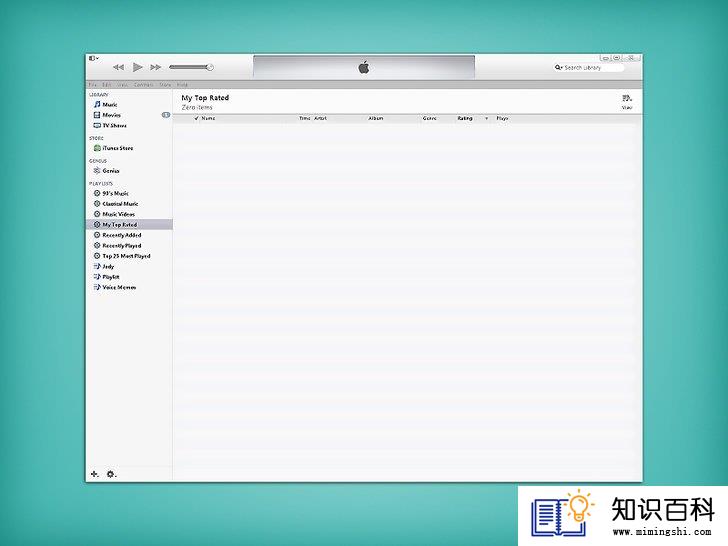This screenshot has height=546, width=728.
Task: Click the My Top Rated playlist title
Action: pyautogui.click(x=205, y=98)
